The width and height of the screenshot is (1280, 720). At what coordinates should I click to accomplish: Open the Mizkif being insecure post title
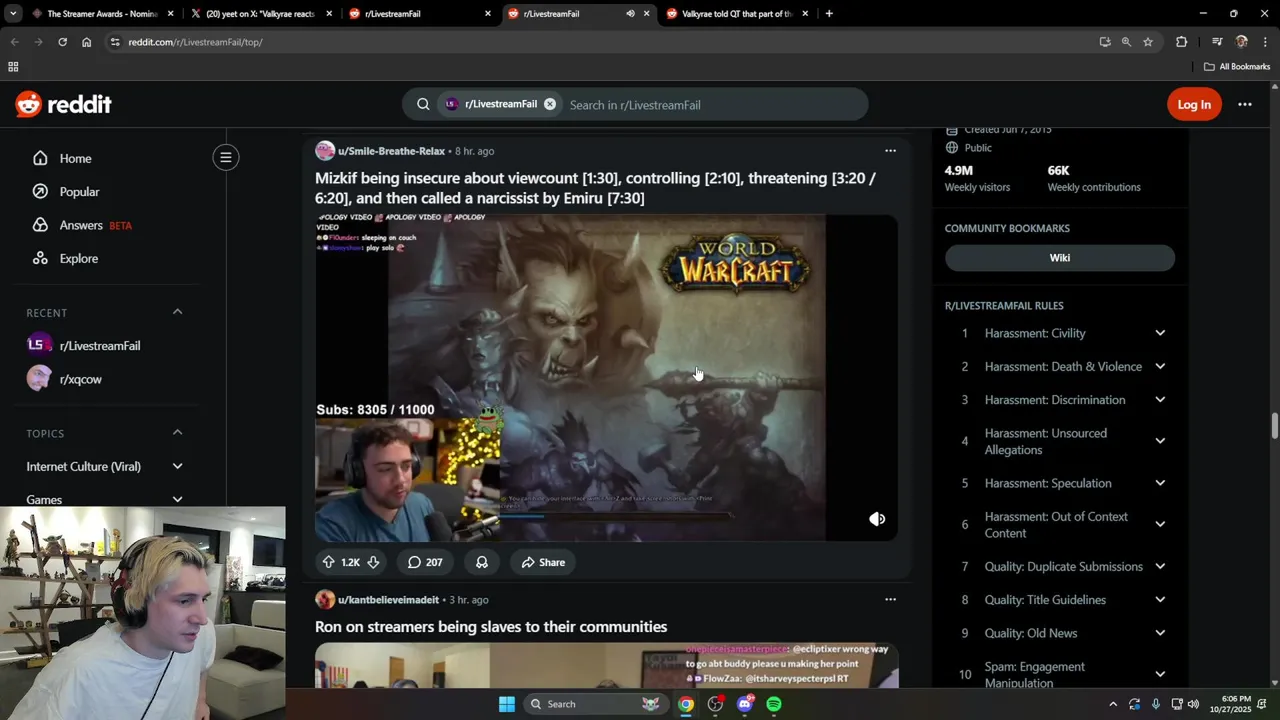[597, 188]
